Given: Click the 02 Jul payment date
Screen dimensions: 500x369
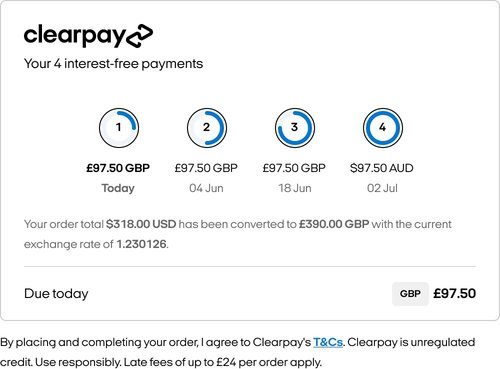Looking at the screenshot, I should [x=382, y=188].
